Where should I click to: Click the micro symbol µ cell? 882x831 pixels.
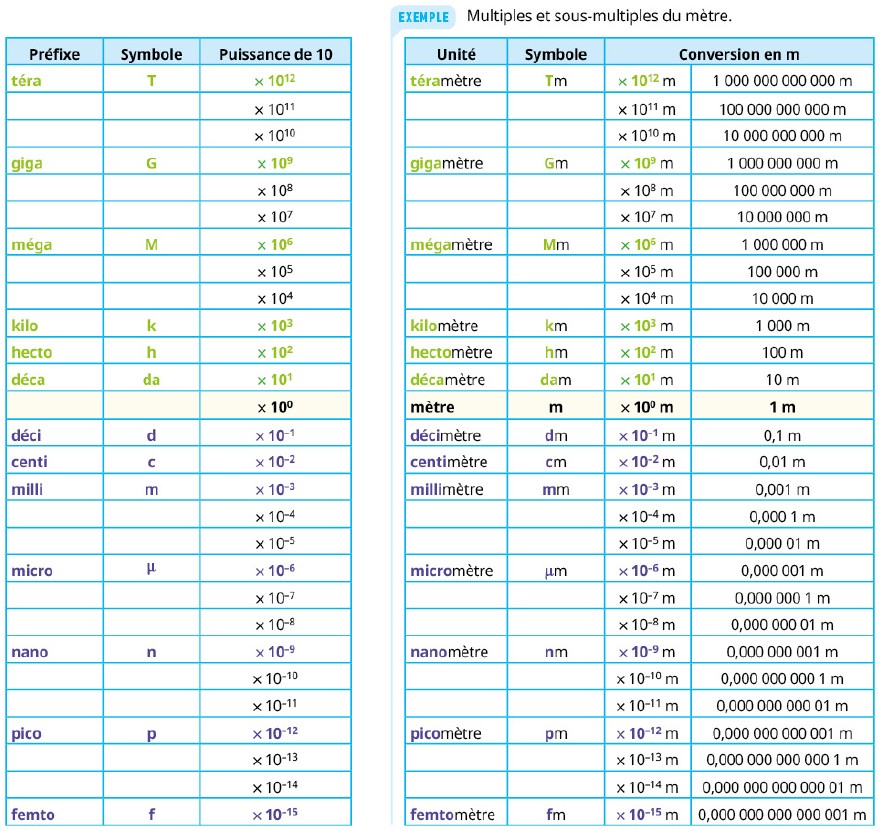151,569
